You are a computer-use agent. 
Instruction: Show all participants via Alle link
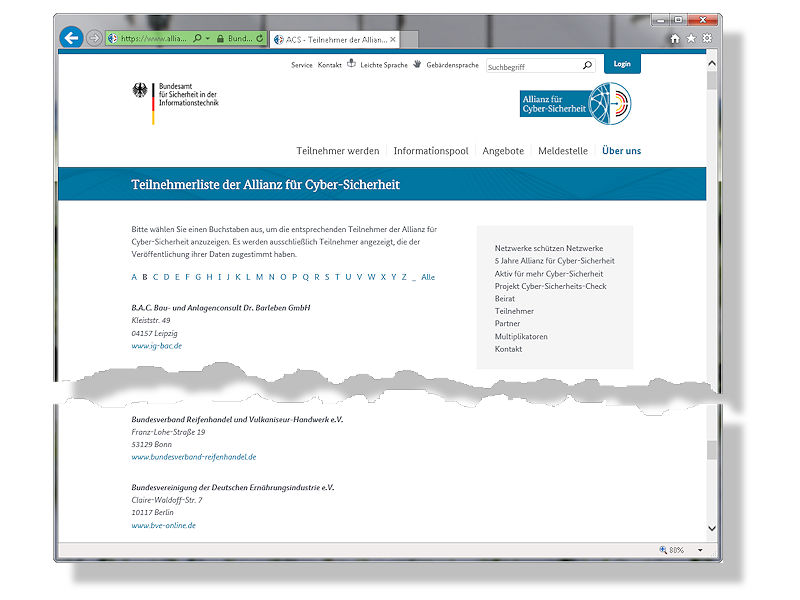(428, 277)
